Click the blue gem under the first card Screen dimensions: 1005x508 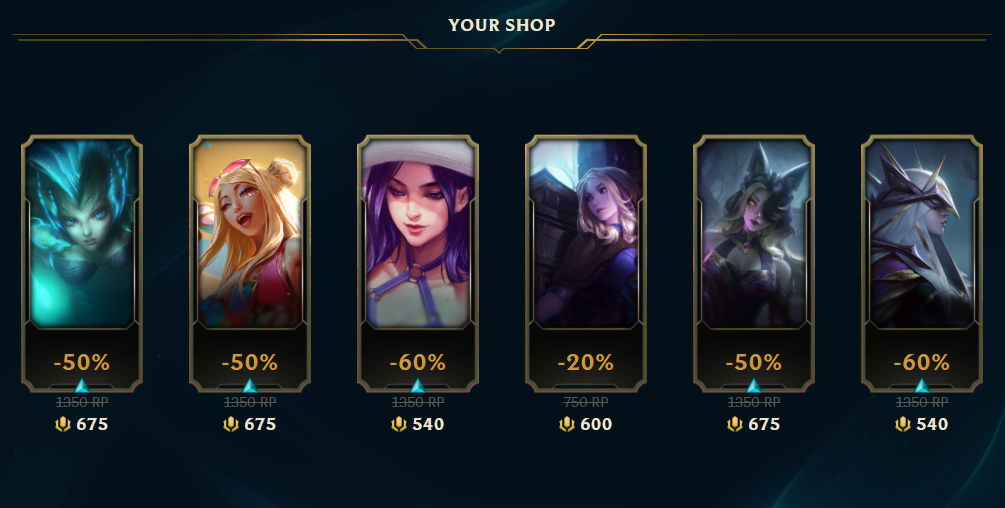[x=82, y=386]
